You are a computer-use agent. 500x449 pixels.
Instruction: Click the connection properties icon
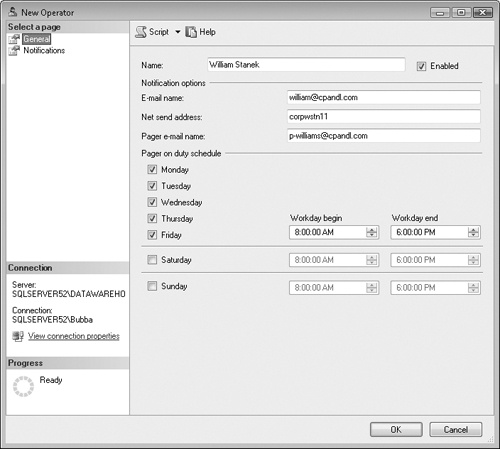18,336
